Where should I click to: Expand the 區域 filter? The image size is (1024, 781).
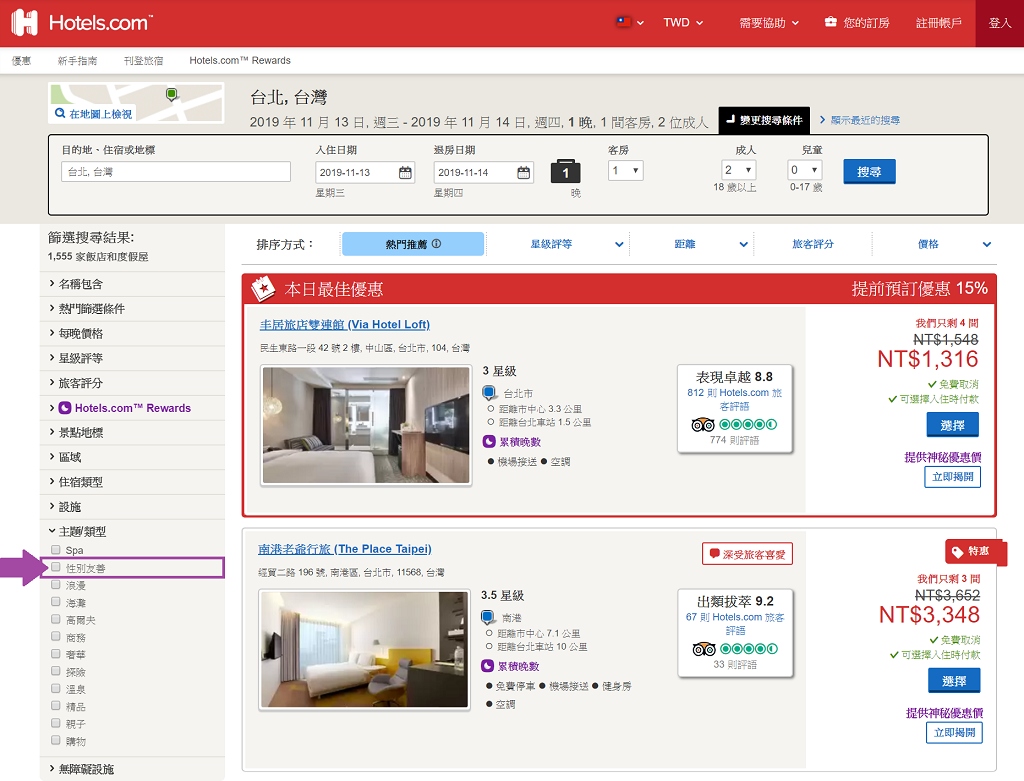[133, 457]
